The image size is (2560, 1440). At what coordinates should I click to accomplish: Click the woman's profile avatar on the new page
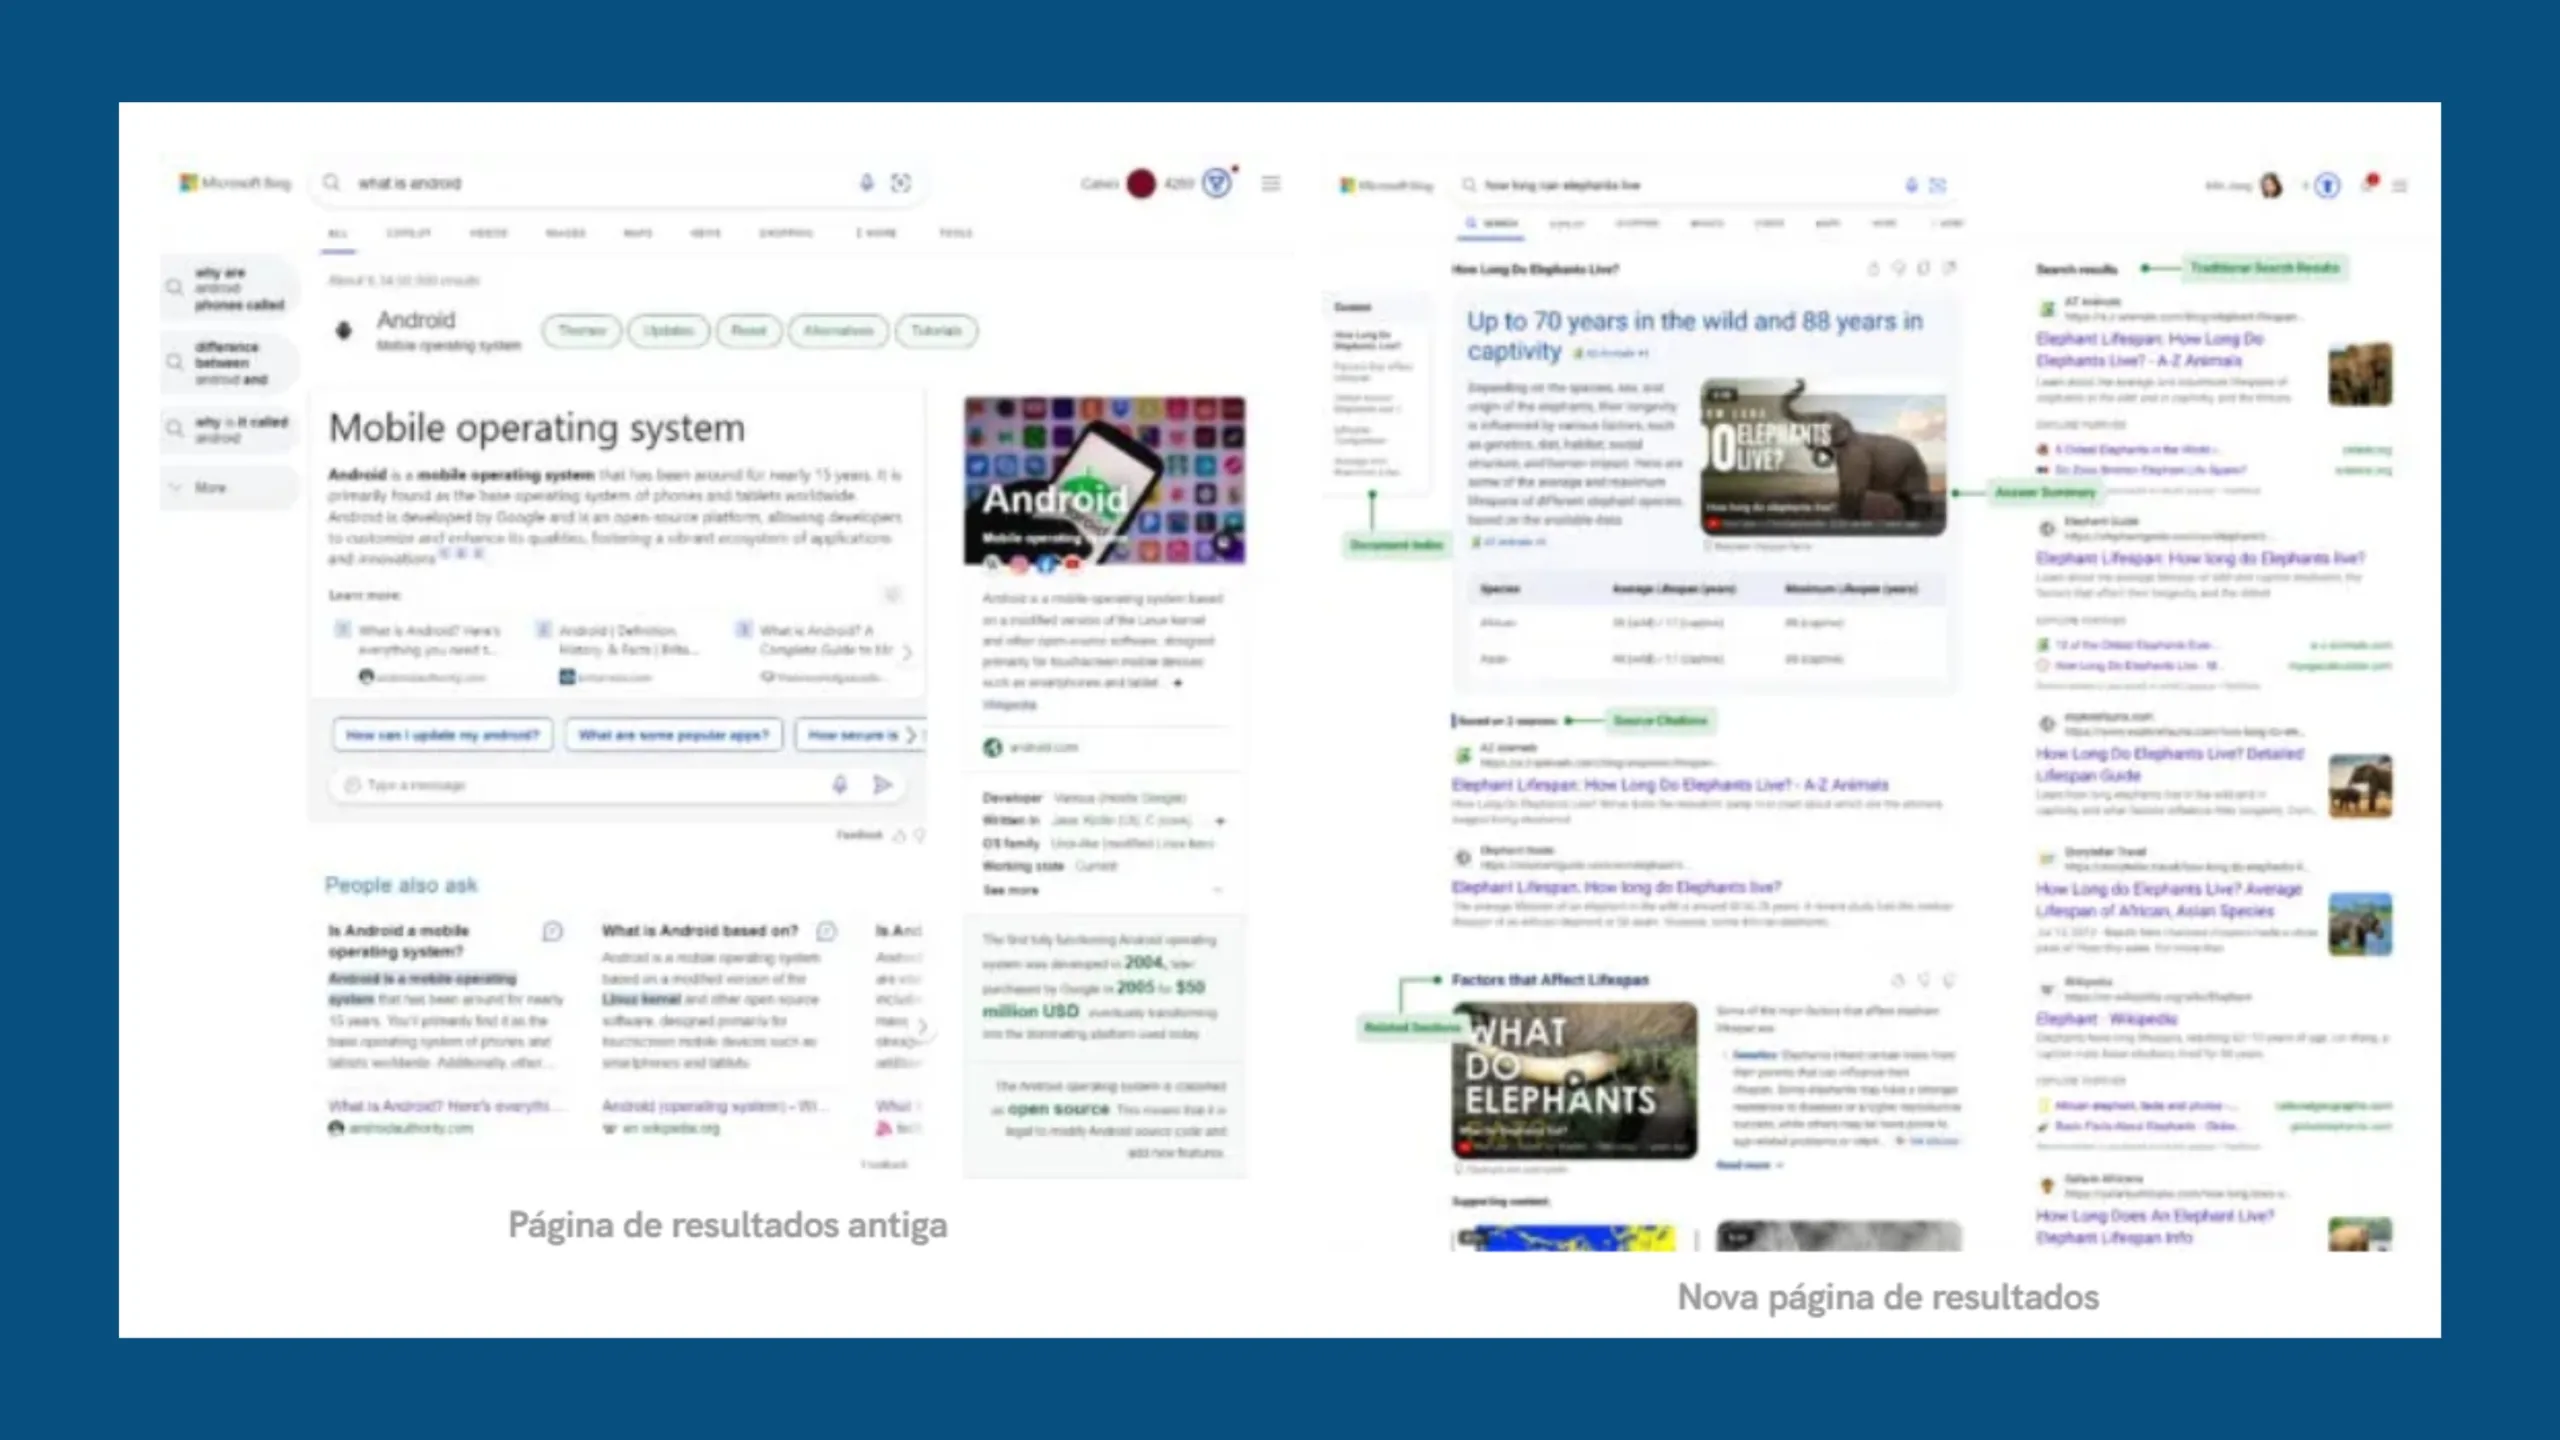pos(2271,185)
